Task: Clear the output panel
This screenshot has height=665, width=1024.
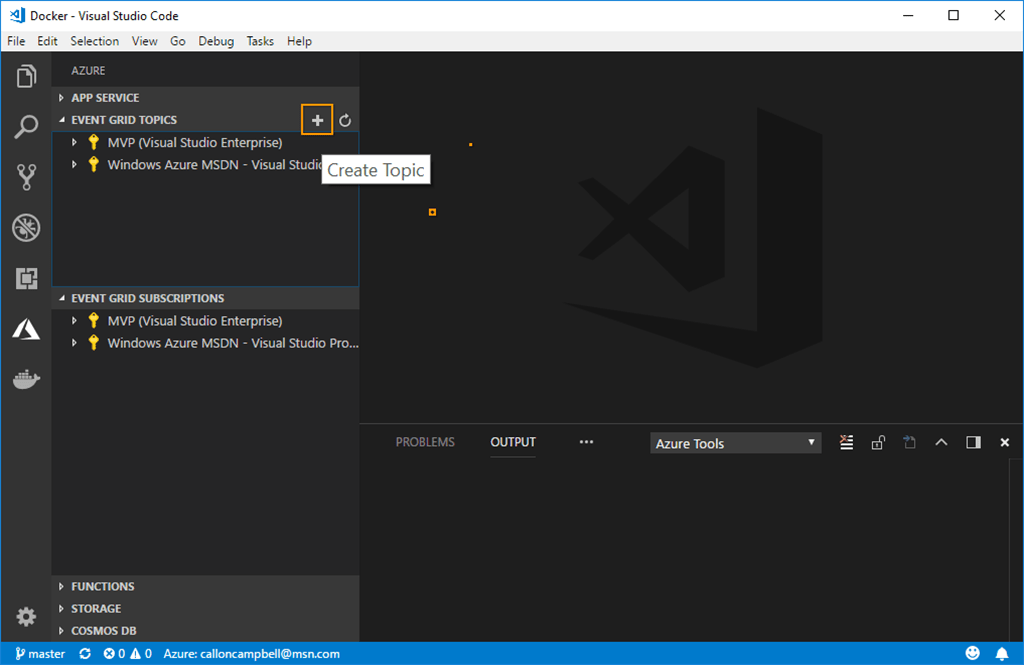Action: (x=847, y=443)
